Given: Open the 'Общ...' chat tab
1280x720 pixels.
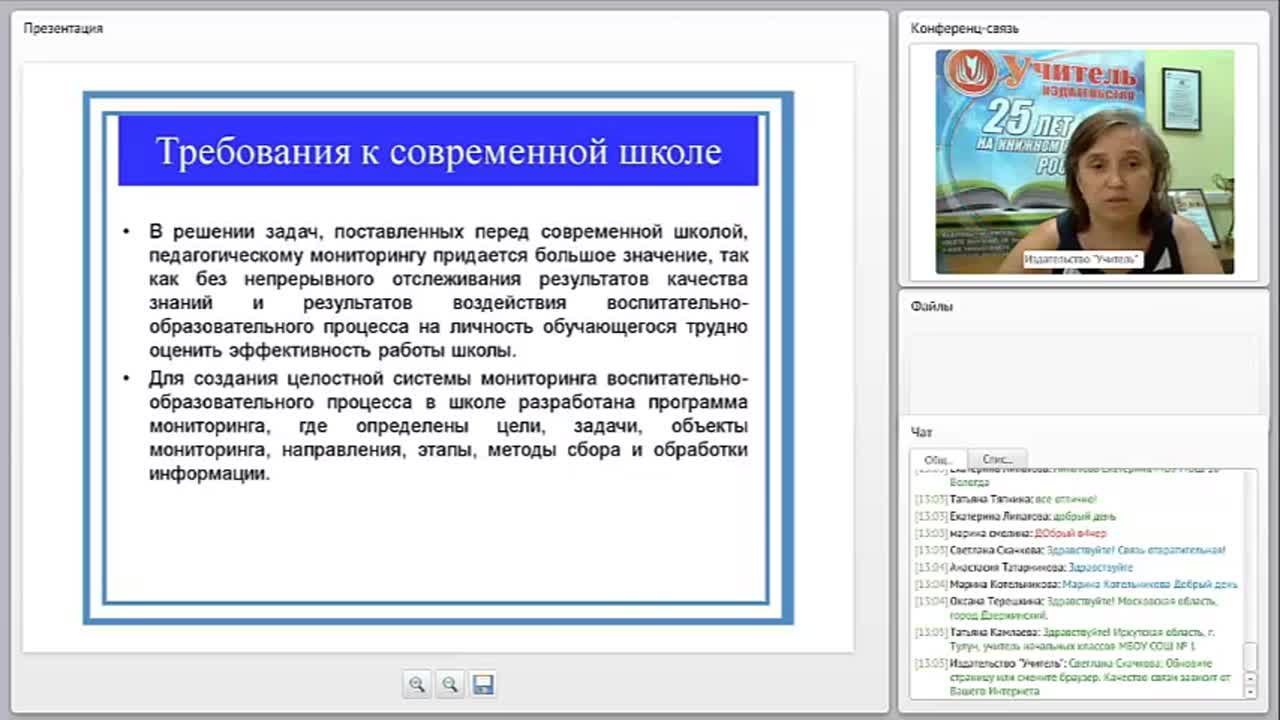Looking at the screenshot, I should [x=937, y=459].
